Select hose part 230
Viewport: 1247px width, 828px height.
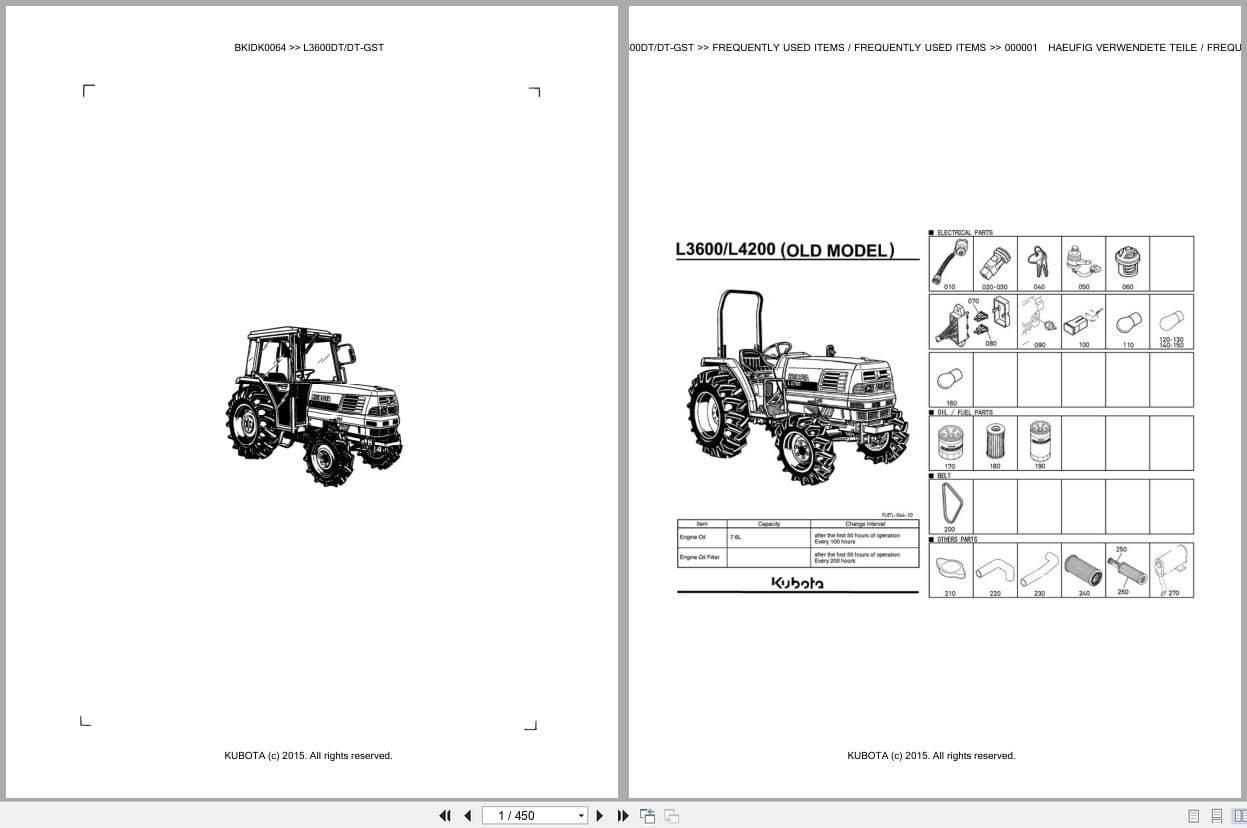(x=1039, y=571)
